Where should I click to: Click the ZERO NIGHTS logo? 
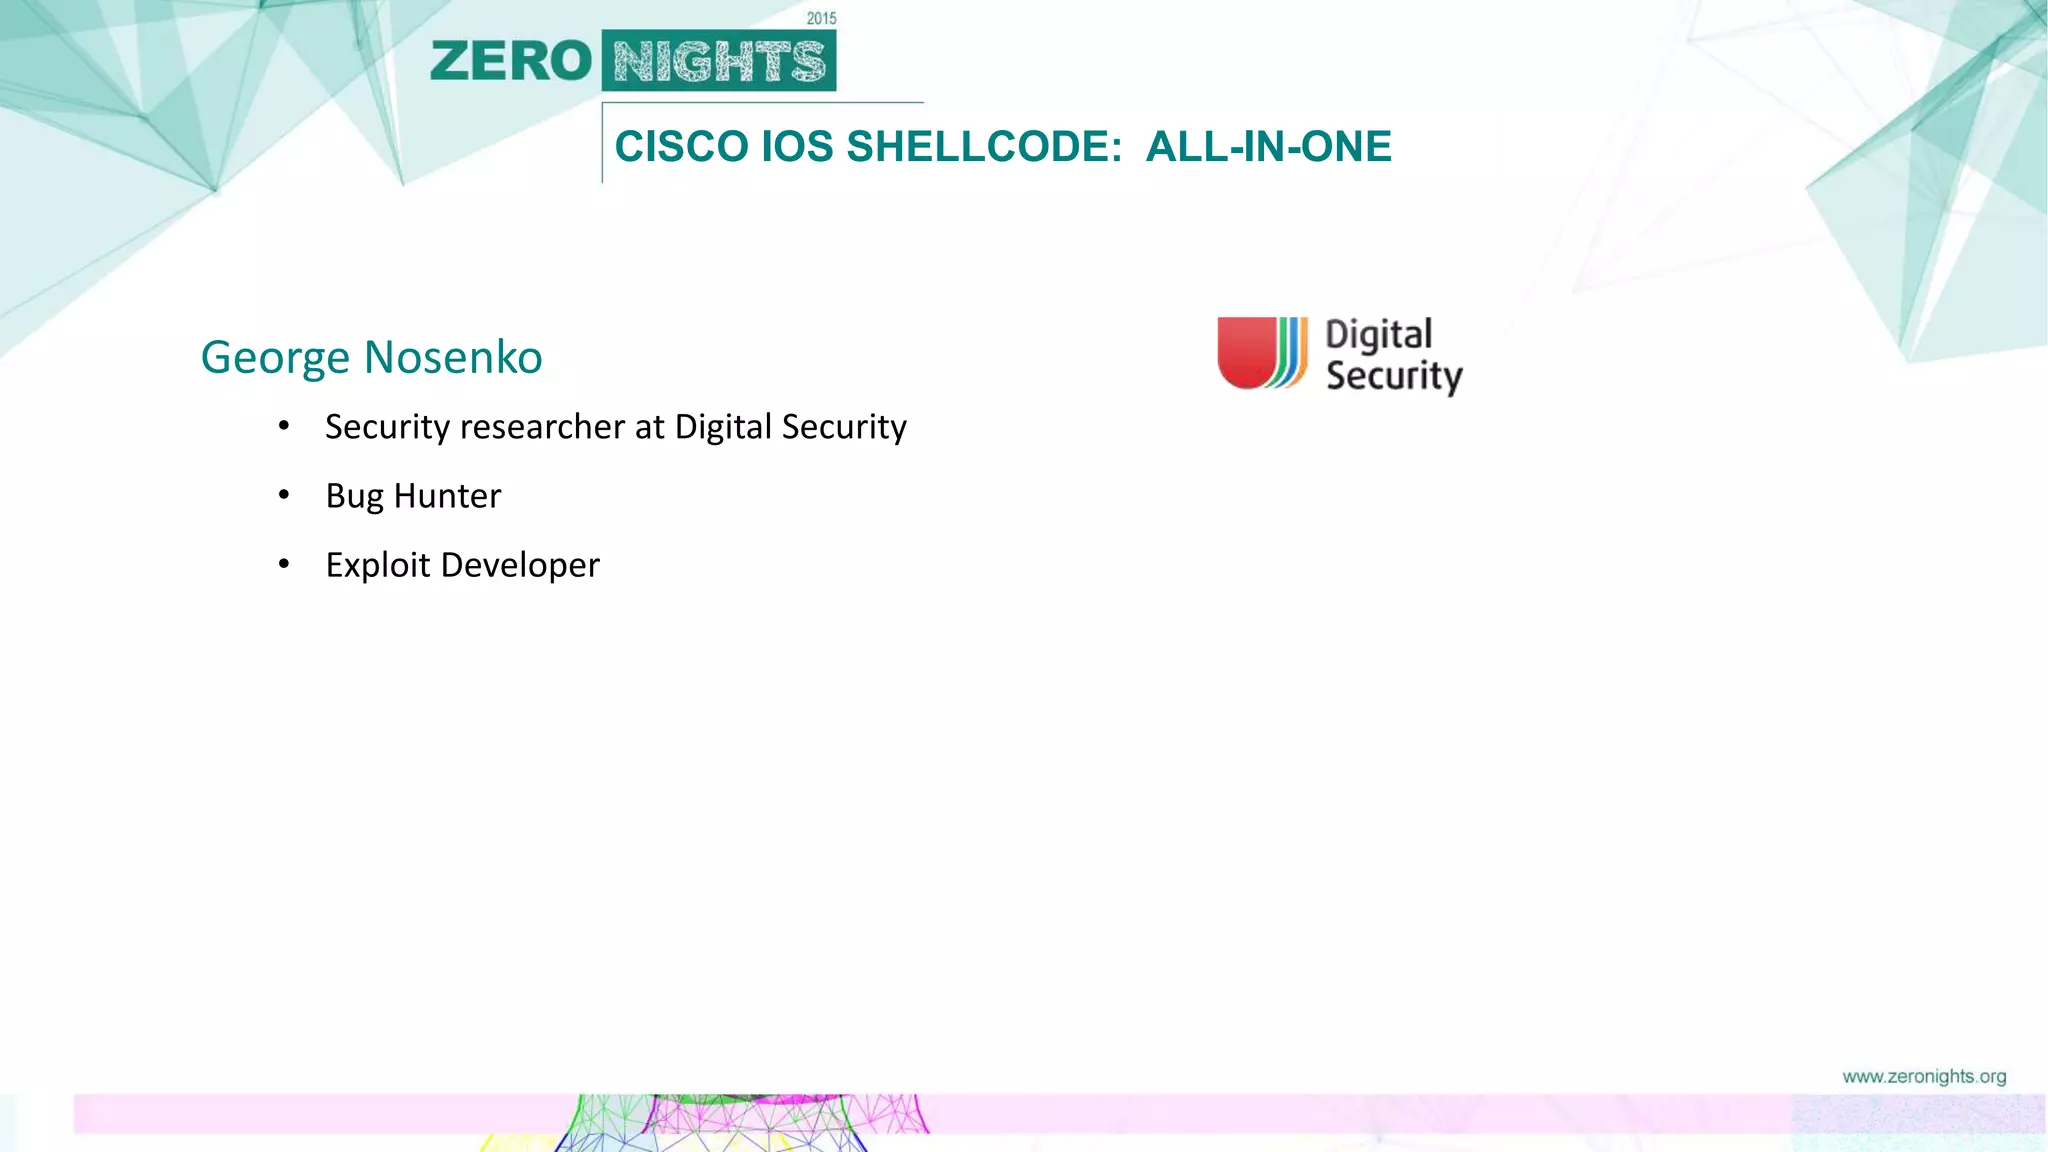click(632, 60)
